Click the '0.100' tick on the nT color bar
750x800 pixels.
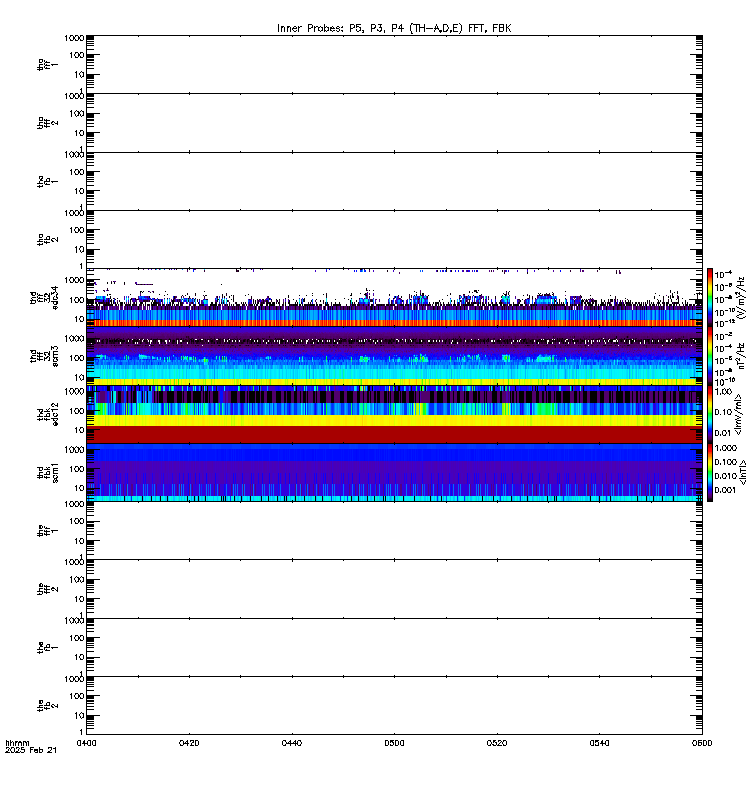[726, 462]
